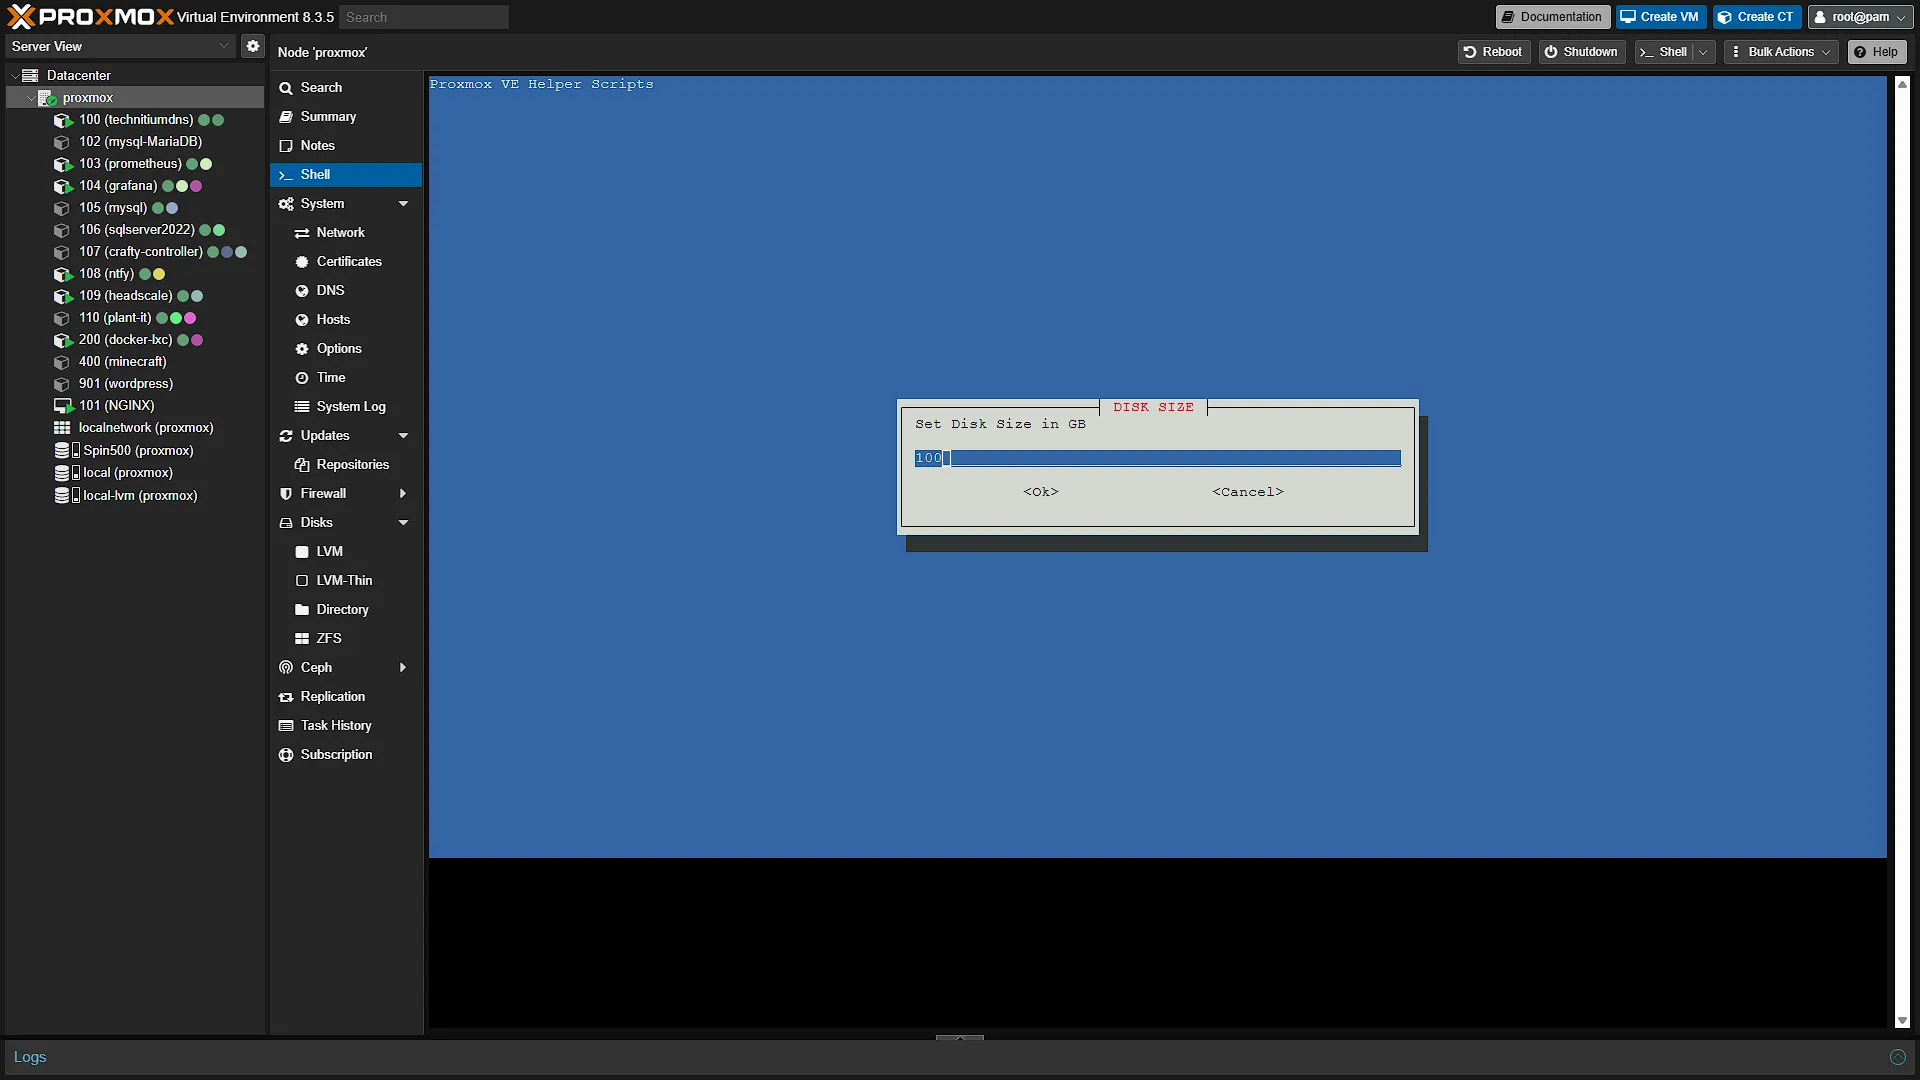Open the Server View settings gear
Image resolution: width=1920 pixels, height=1080 pixels.
253,46
